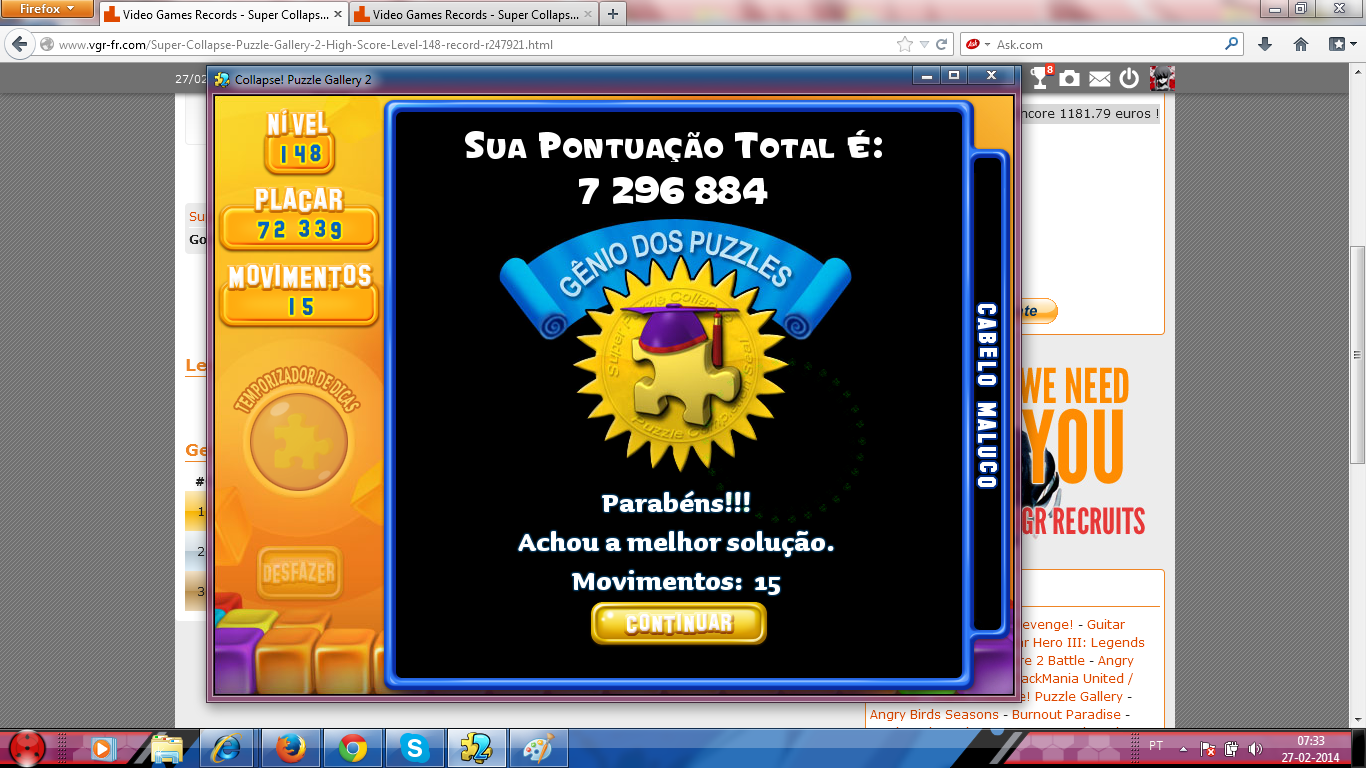
Task: Open the trophy notifications icon
Action: (x=1040, y=78)
